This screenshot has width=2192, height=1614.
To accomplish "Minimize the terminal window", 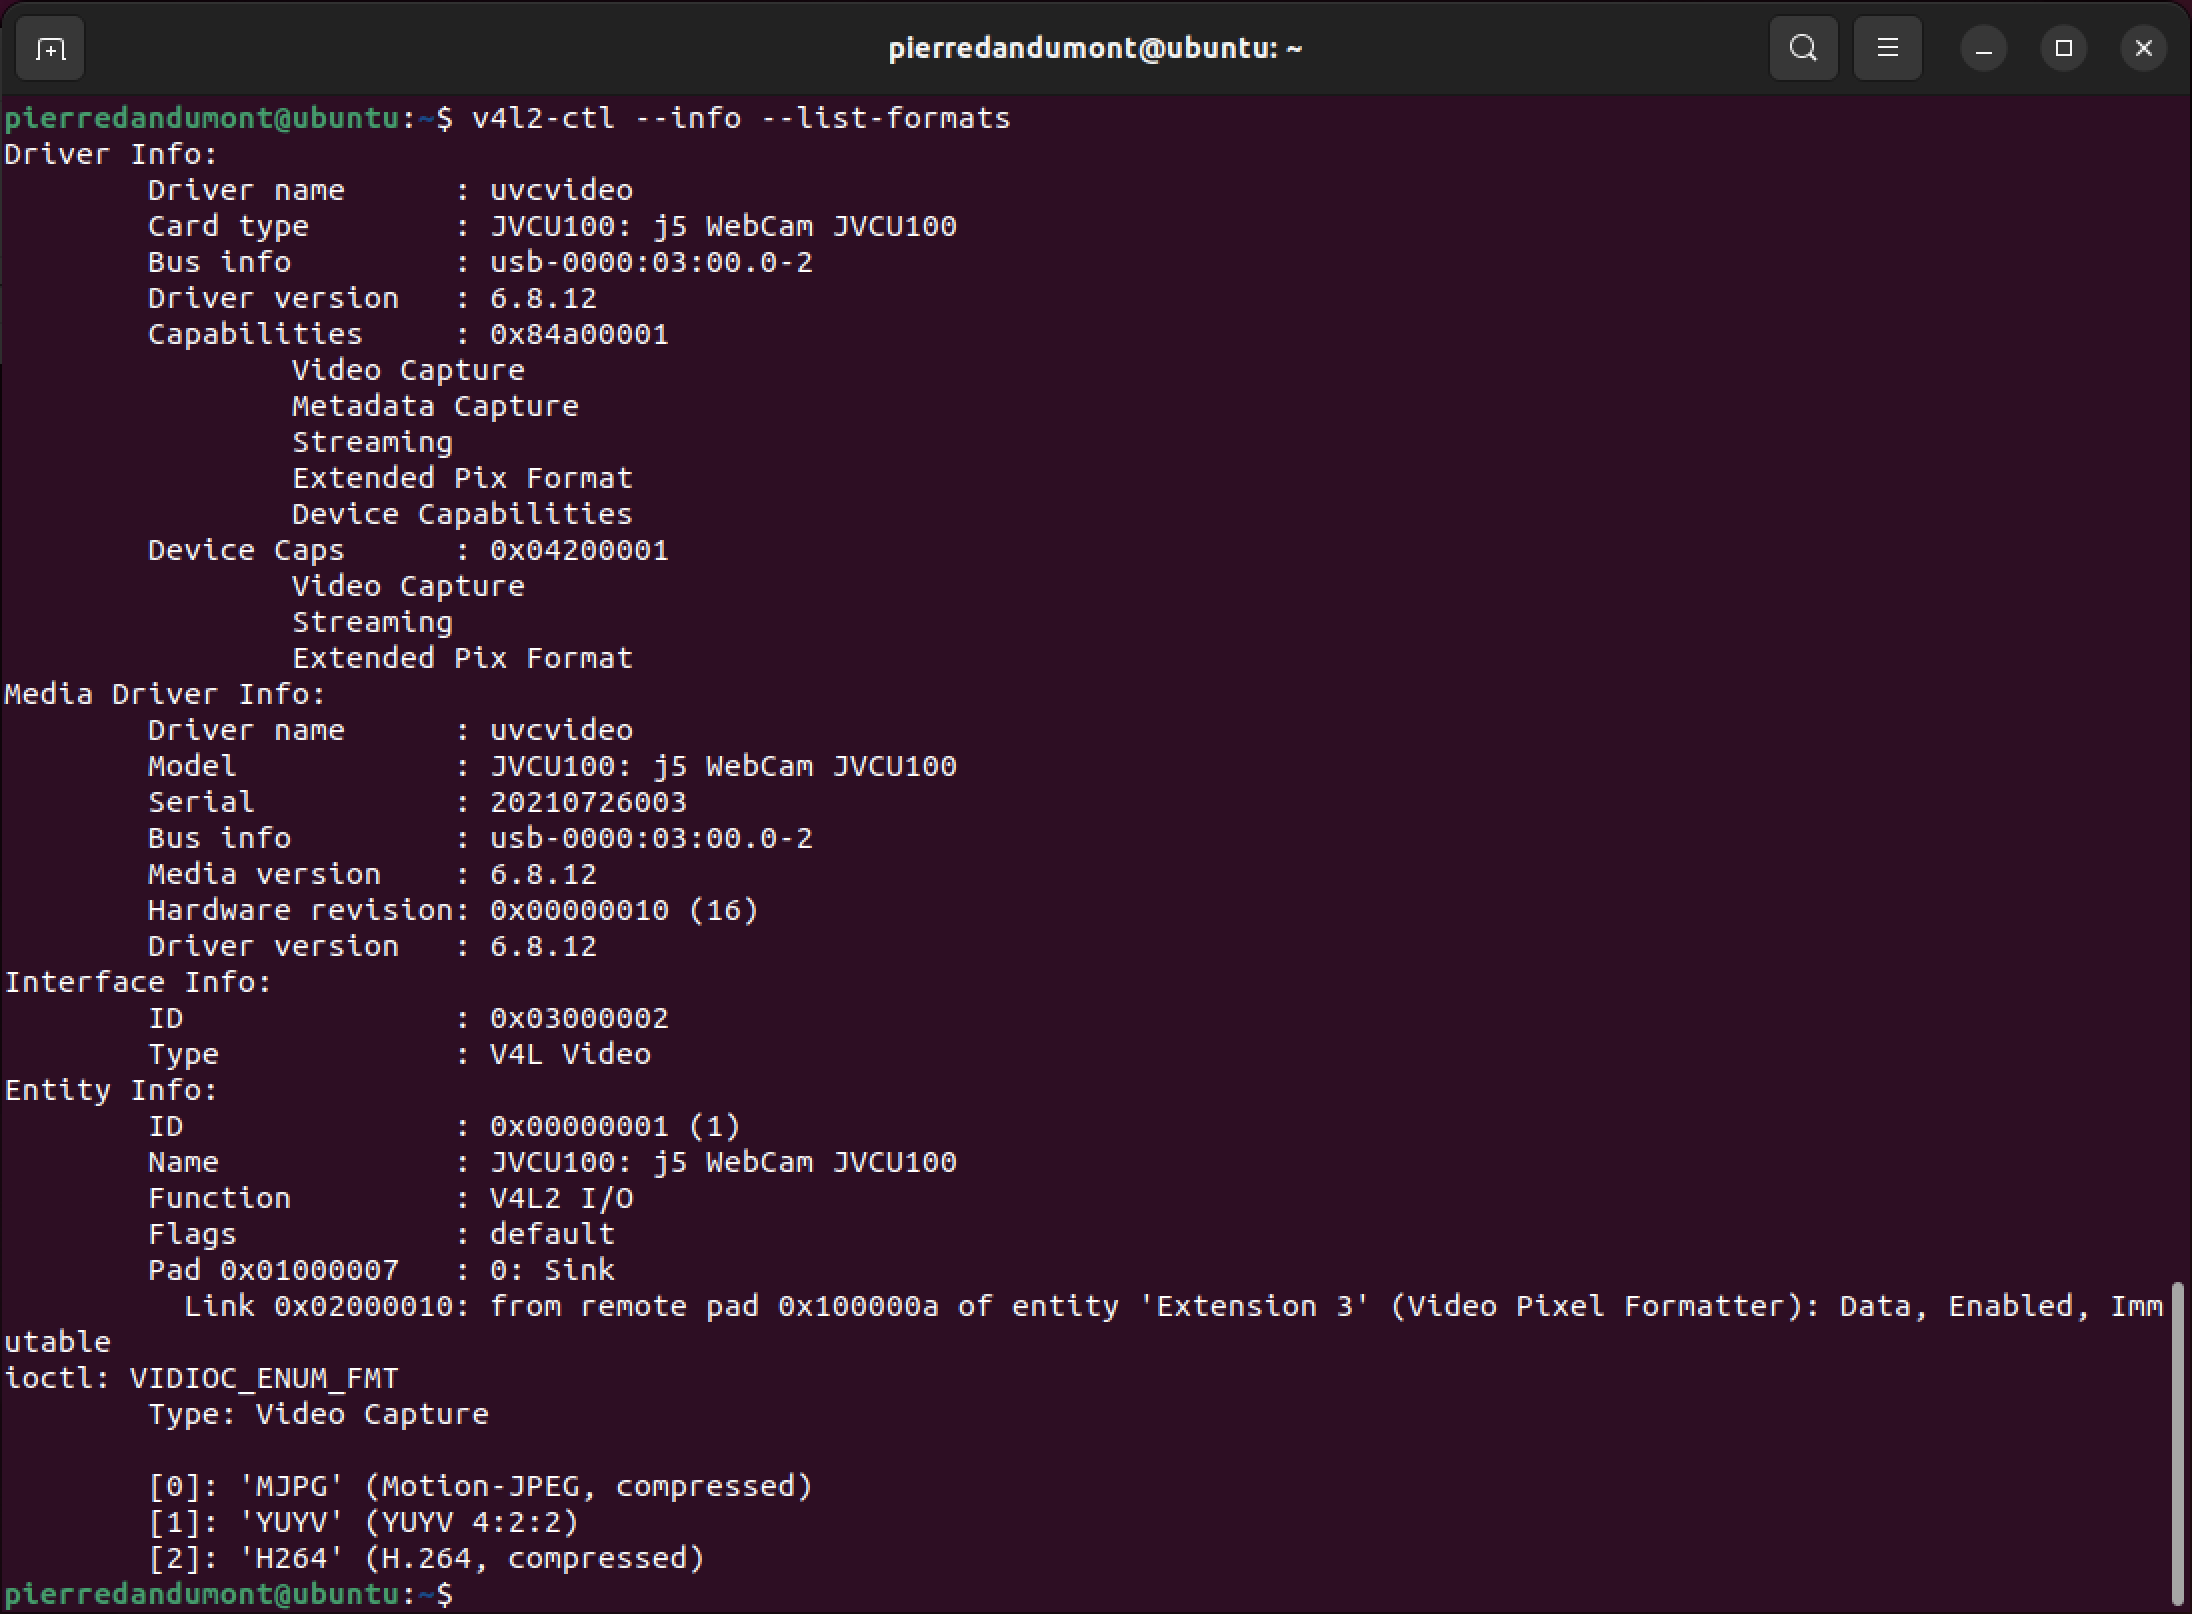I will 1984,49.
